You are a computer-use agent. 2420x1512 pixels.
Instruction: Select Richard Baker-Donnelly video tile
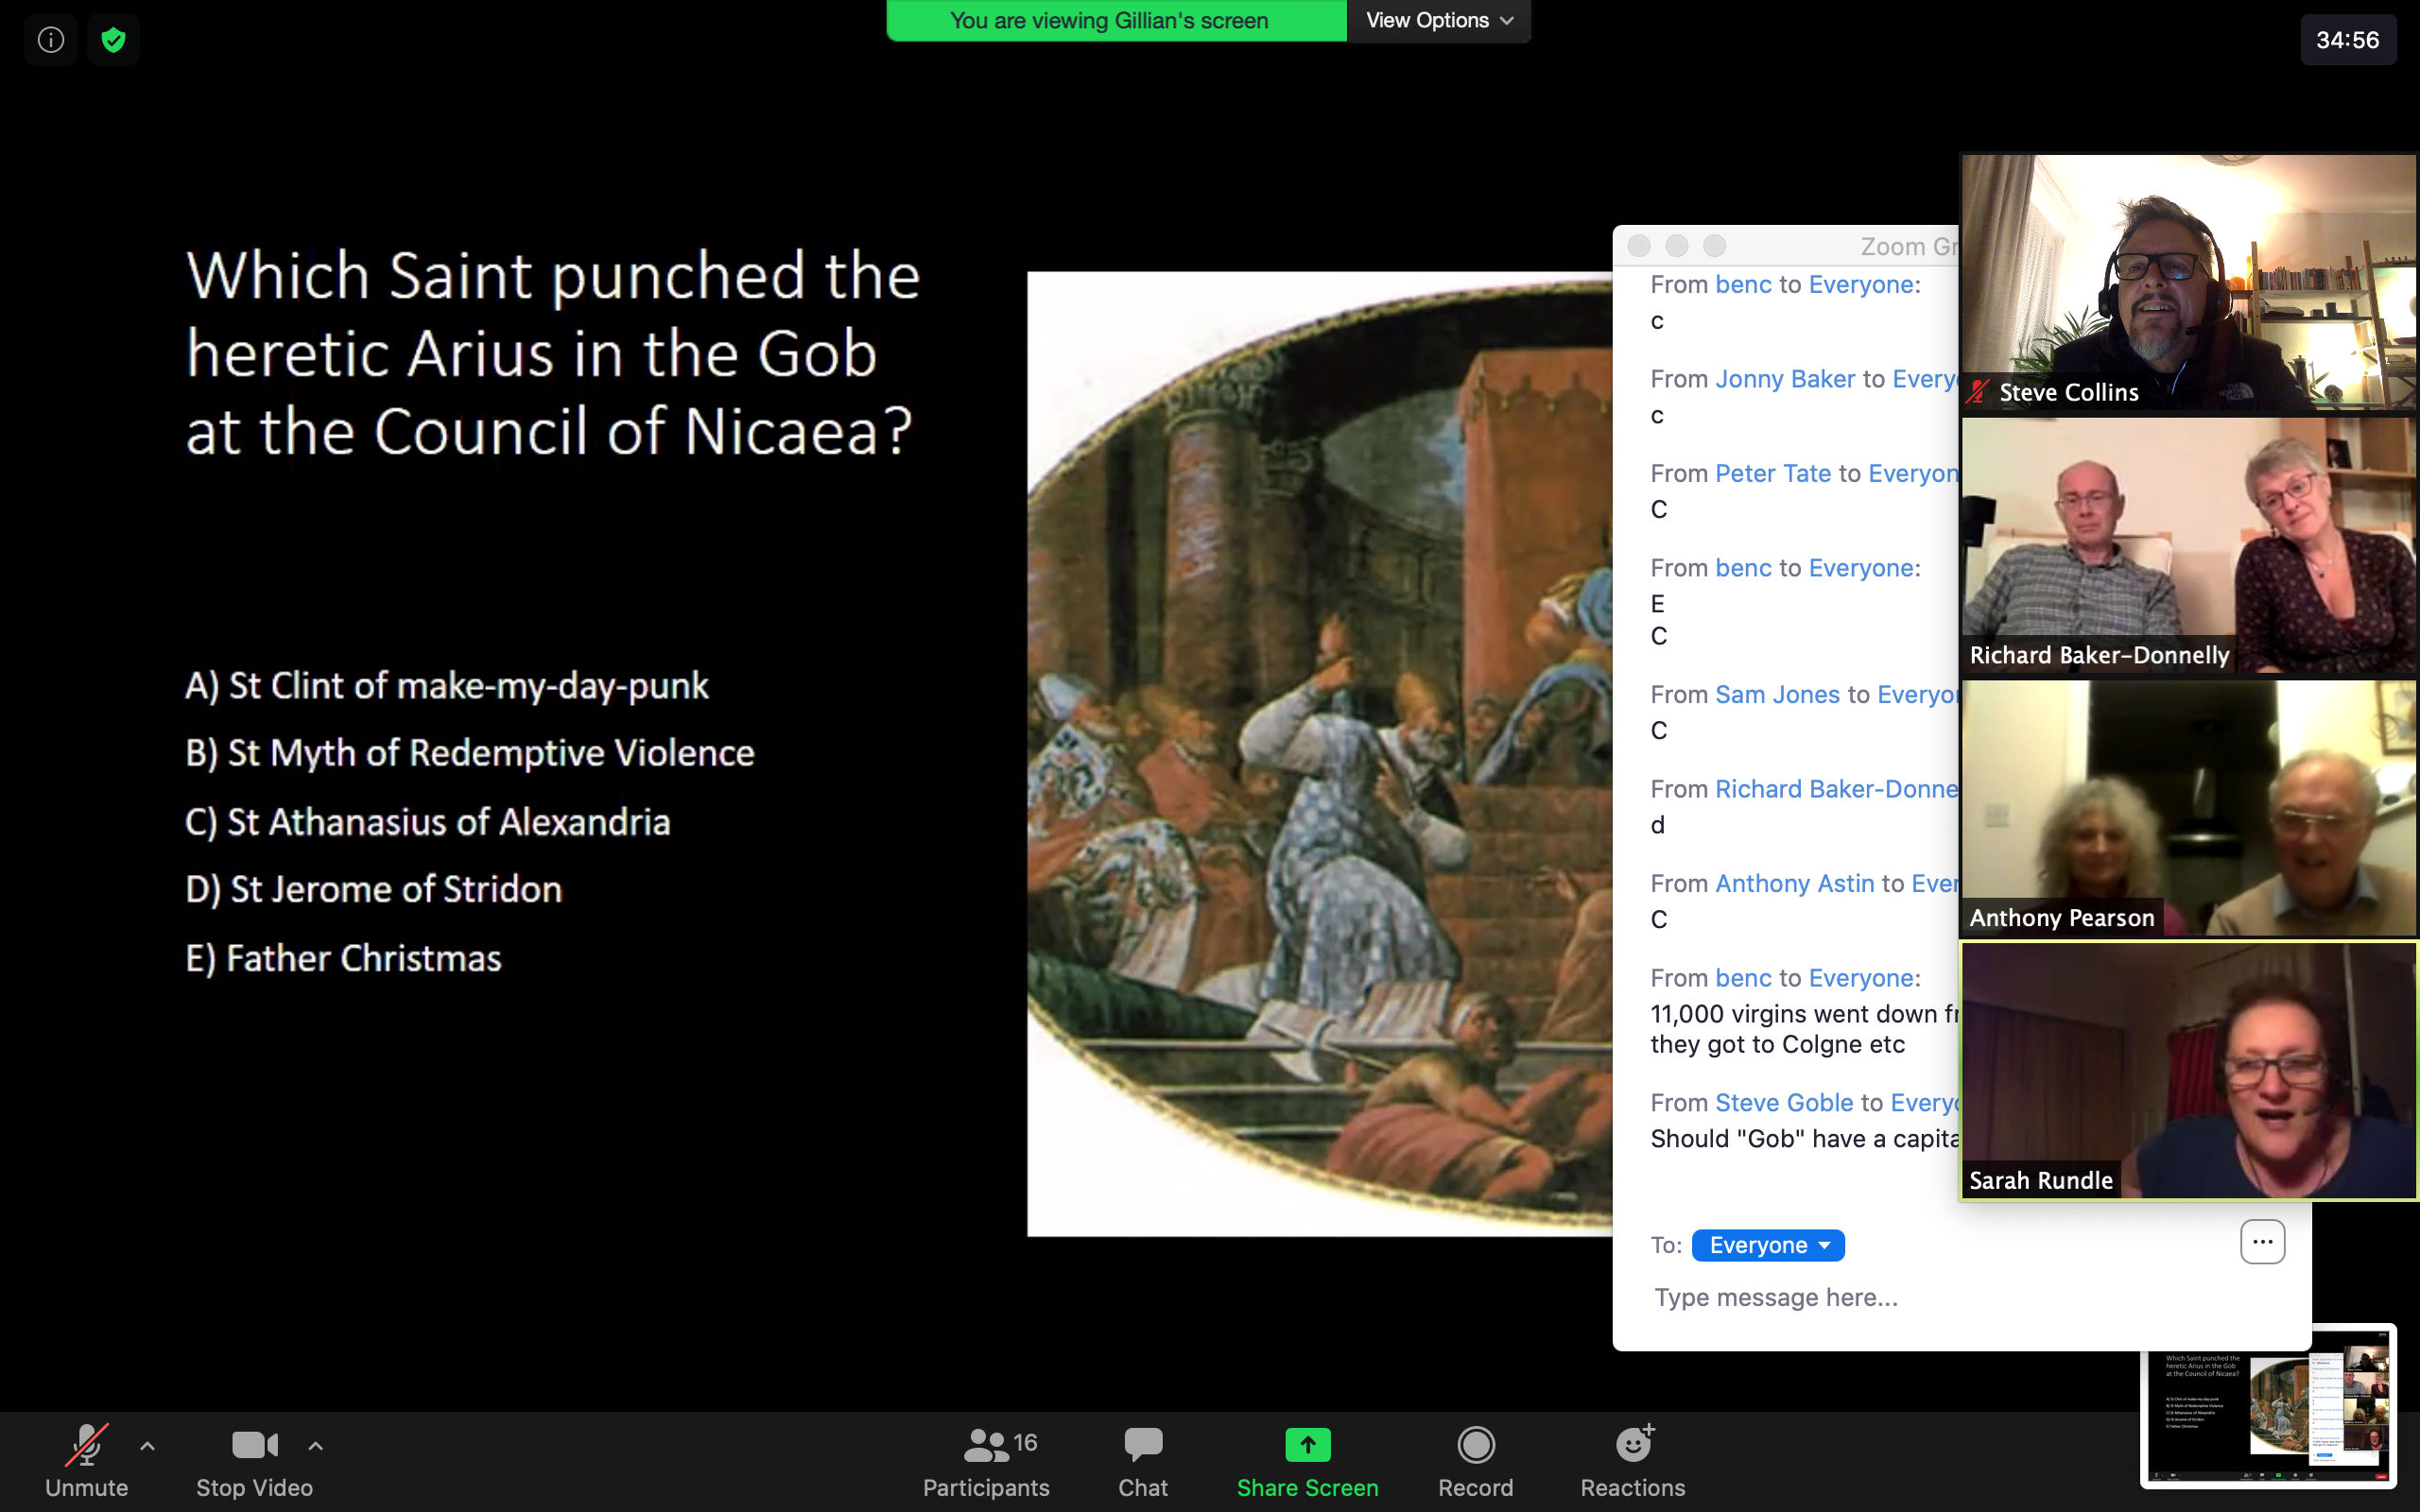coord(2189,545)
